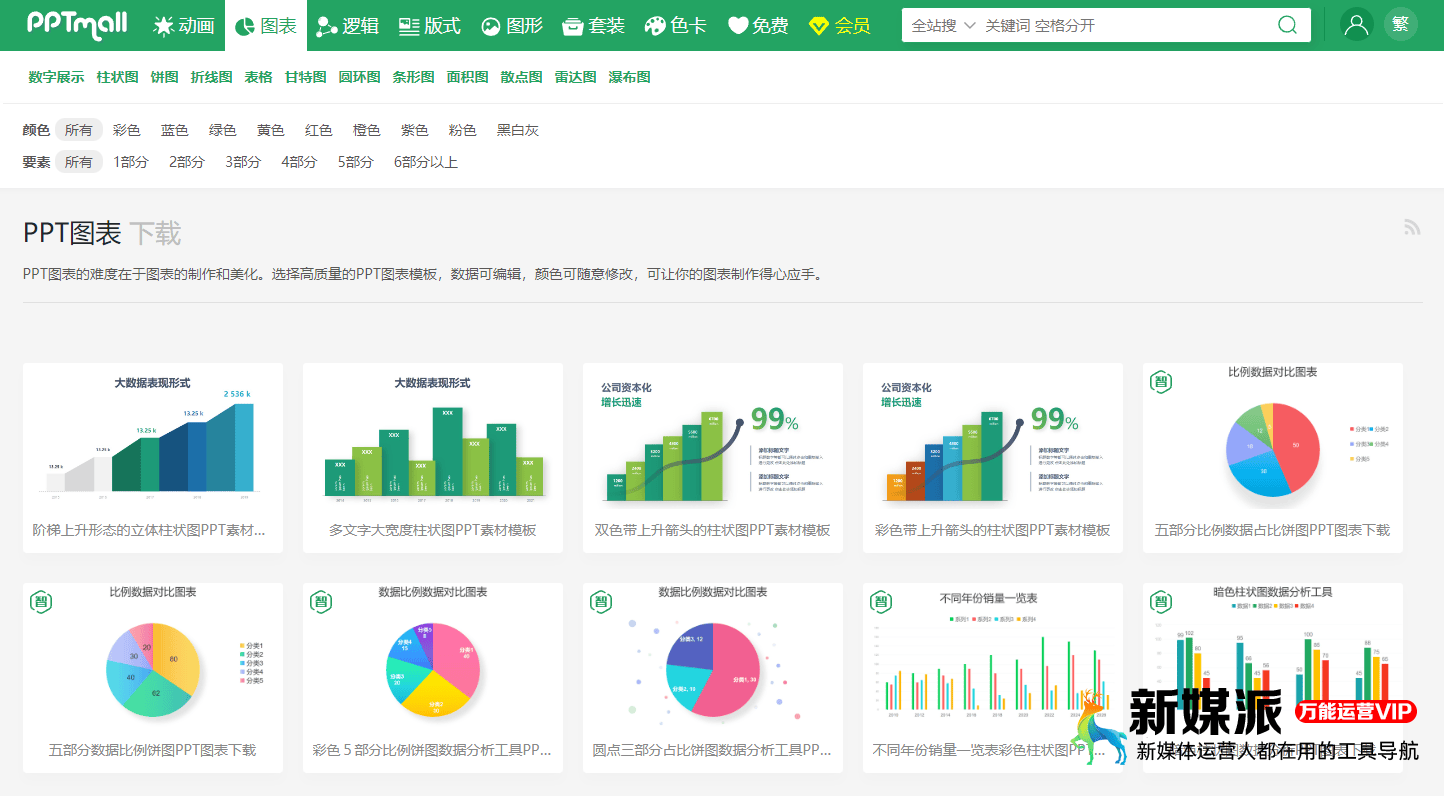This screenshot has height=796, width=1444.
Task: Click the RSS feed icon
Action: point(1412,228)
